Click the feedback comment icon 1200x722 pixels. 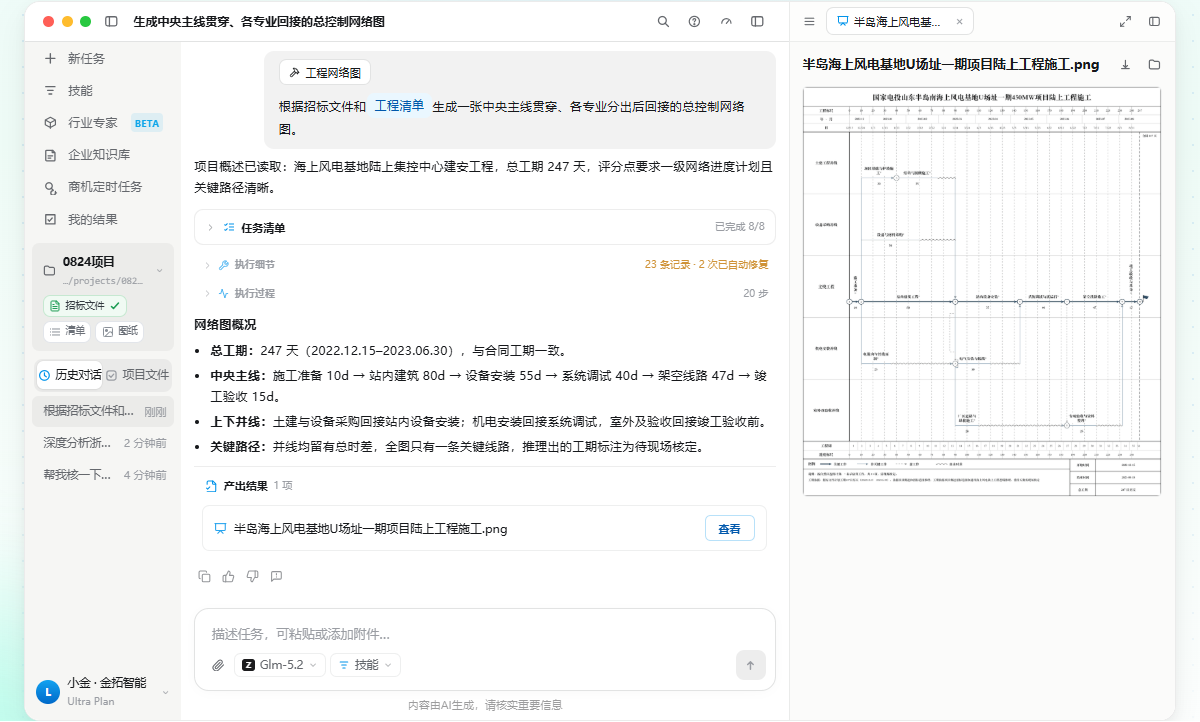tap(276, 576)
